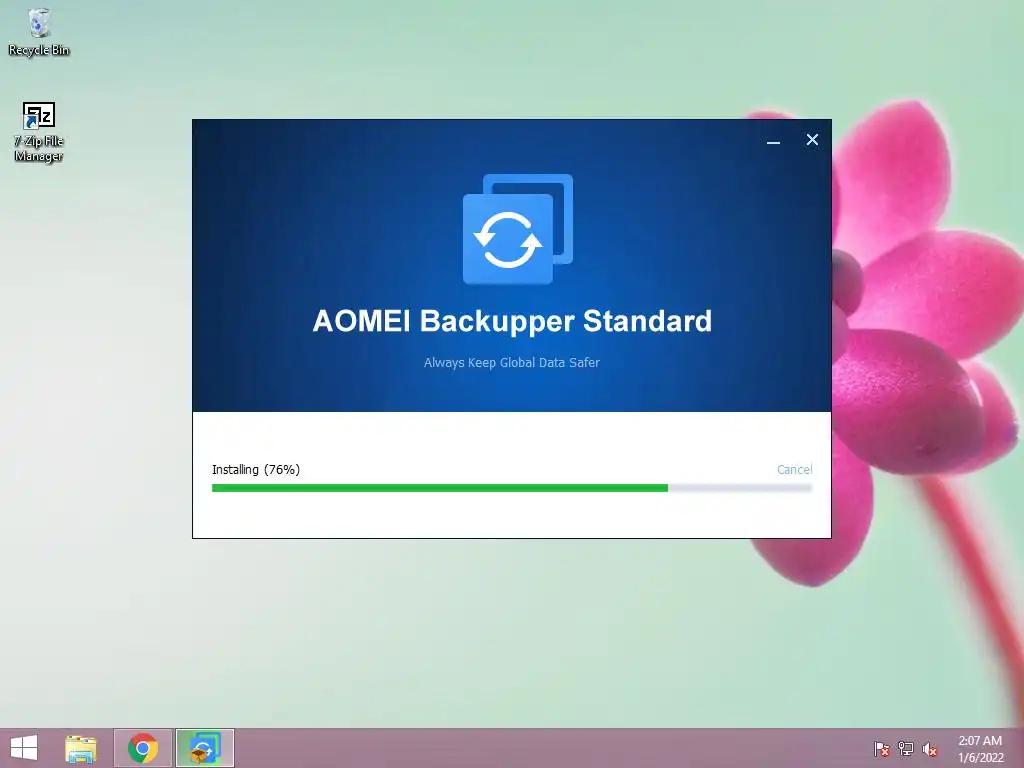
Task: Open File Explorer from the taskbar
Action: pyautogui.click(x=81, y=748)
